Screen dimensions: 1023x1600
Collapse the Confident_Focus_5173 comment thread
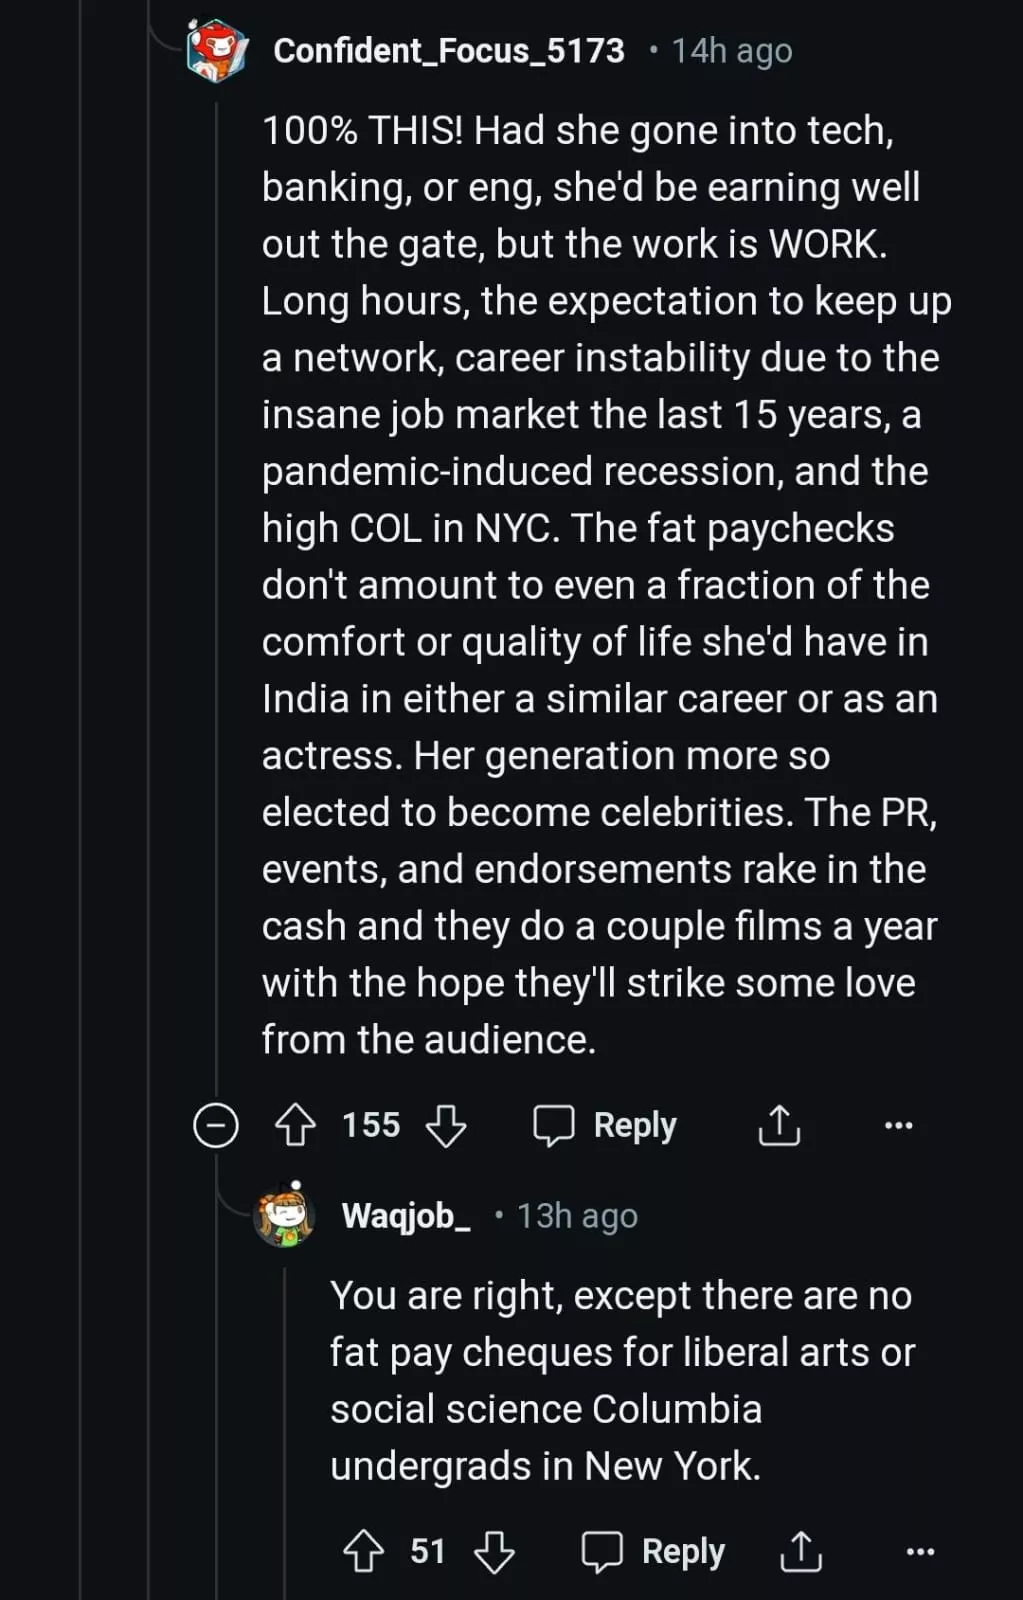point(215,1125)
